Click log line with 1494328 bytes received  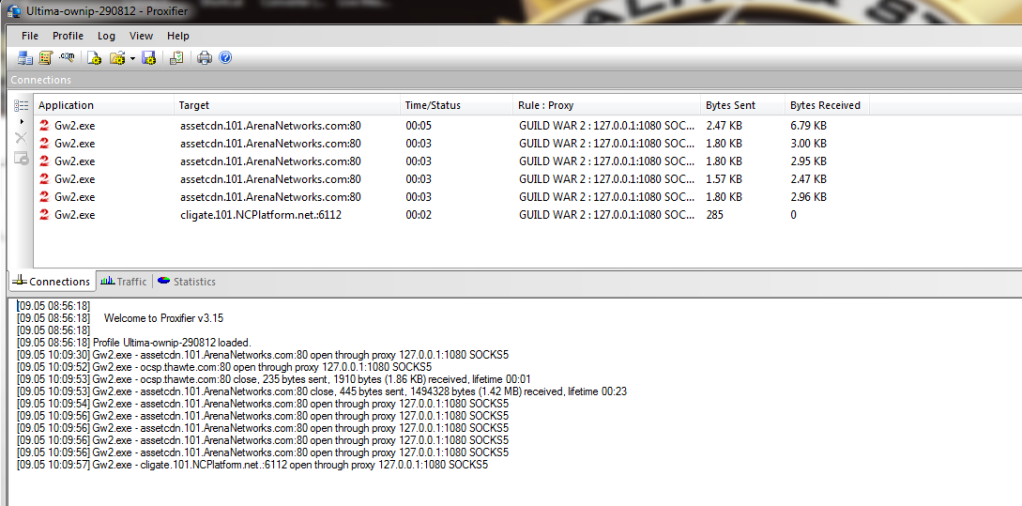(x=322, y=391)
